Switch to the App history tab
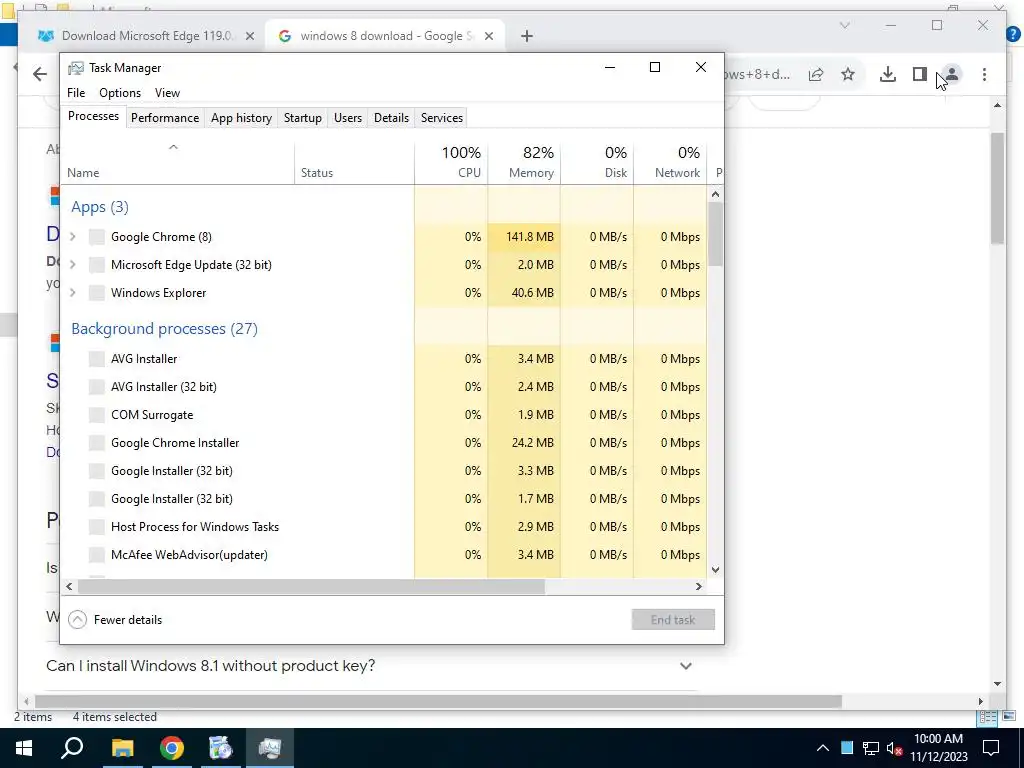Viewport: 1024px width, 768px height. pyautogui.click(x=241, y=118)
